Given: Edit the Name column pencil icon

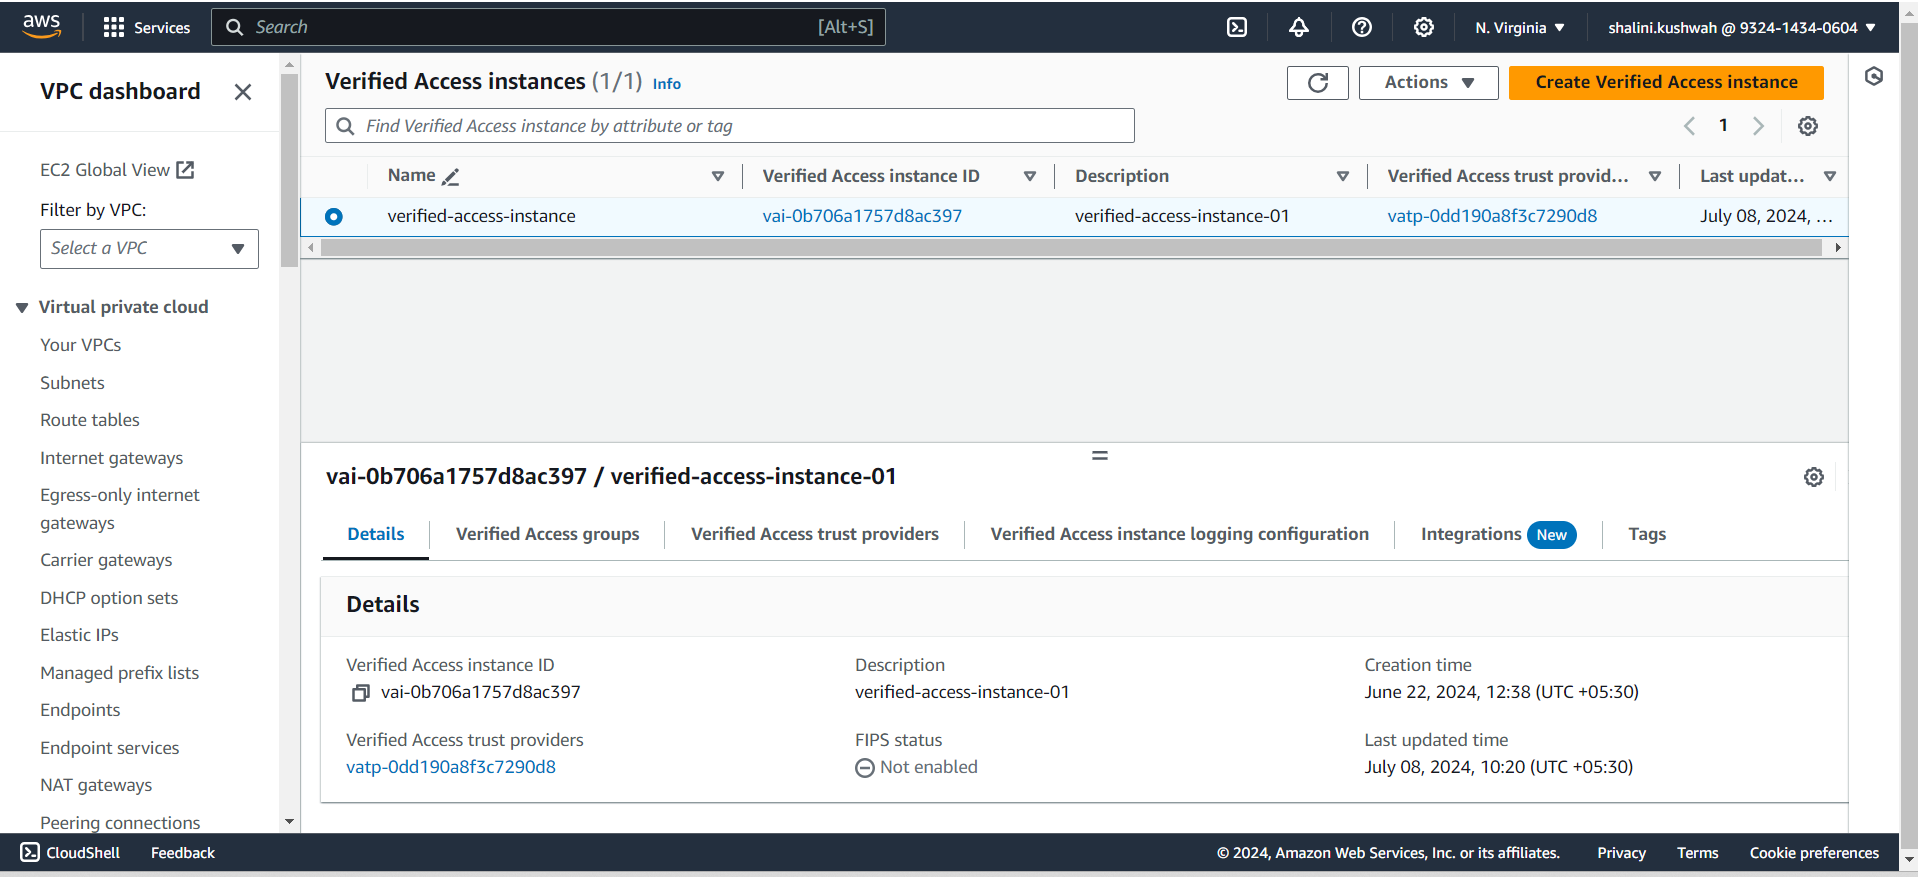Looking at the screenshot, I should [x=451, y=177].
